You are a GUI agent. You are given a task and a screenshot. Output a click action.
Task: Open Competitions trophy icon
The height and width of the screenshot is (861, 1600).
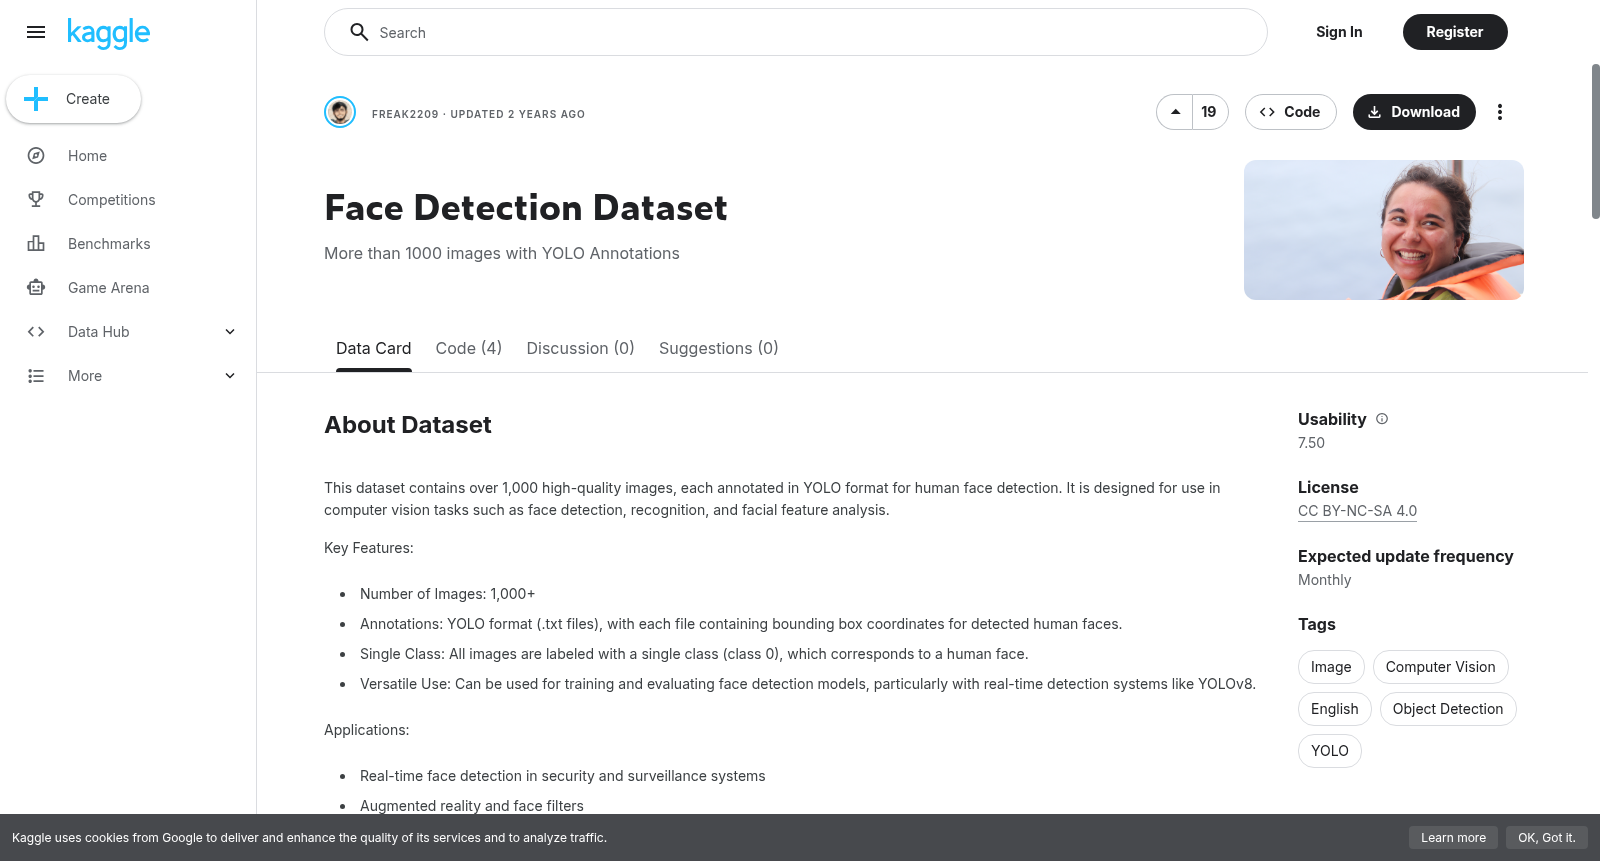tap(36, 200)
